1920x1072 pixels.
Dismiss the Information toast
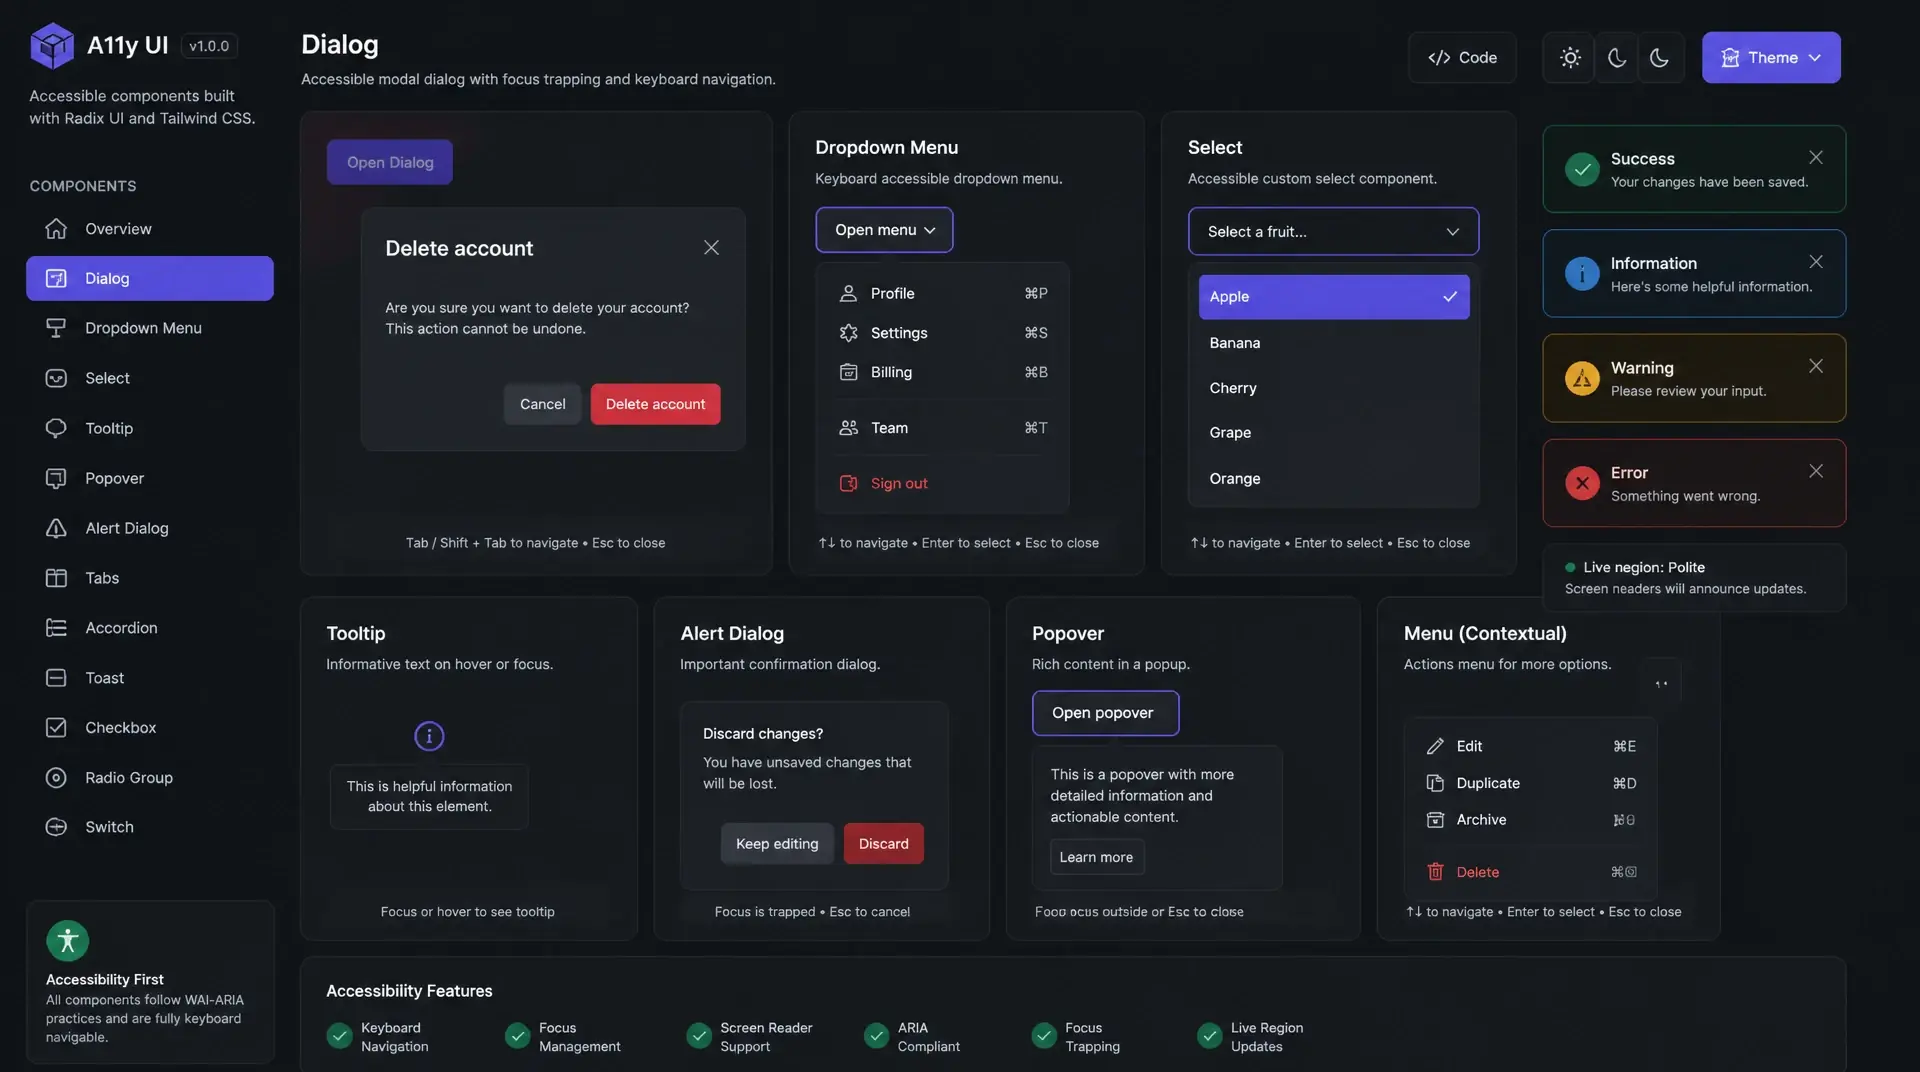1816,262
